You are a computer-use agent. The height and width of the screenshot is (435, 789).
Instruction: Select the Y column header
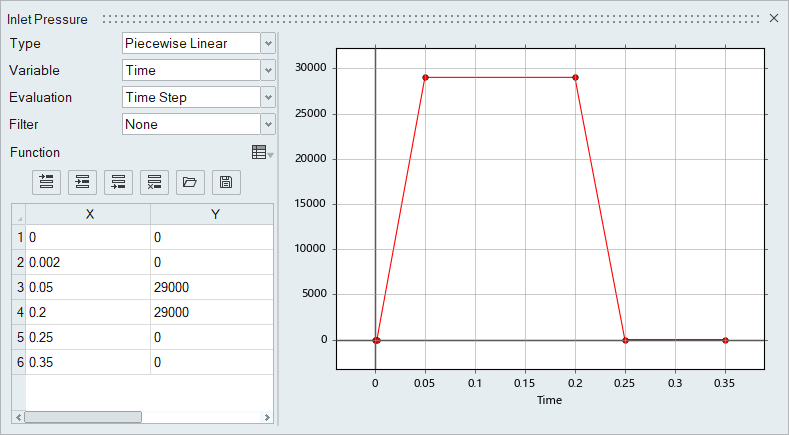[x=212, y=214]
